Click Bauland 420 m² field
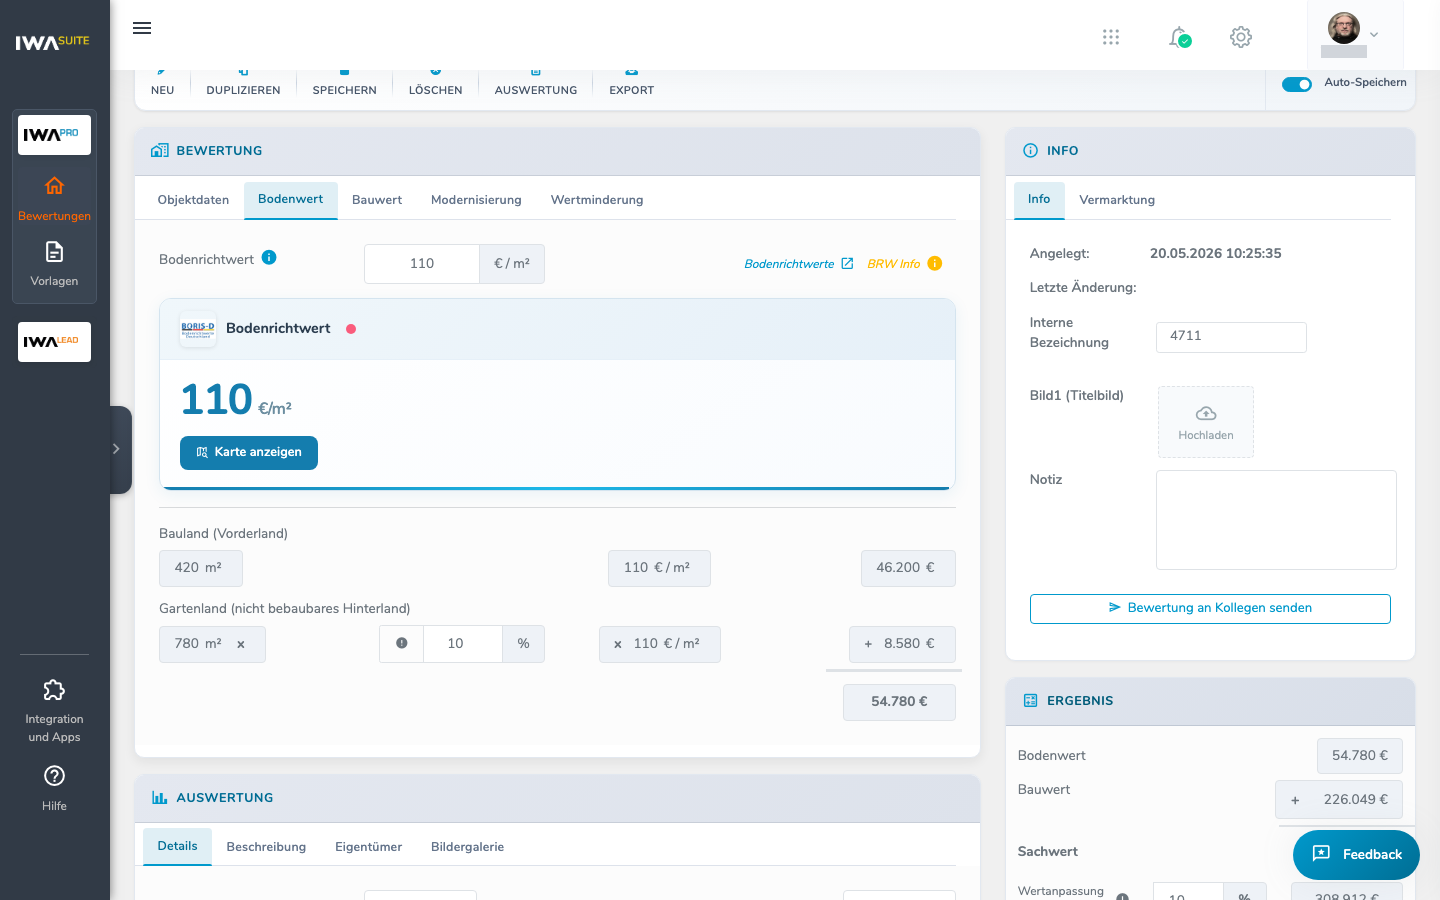1440x900 pixels. tap(201, 568)
